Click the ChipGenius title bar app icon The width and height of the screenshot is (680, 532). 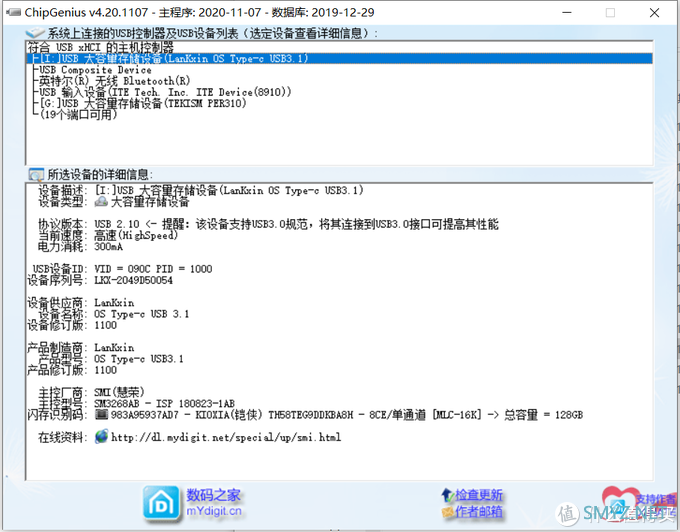(x=13, y=12)
